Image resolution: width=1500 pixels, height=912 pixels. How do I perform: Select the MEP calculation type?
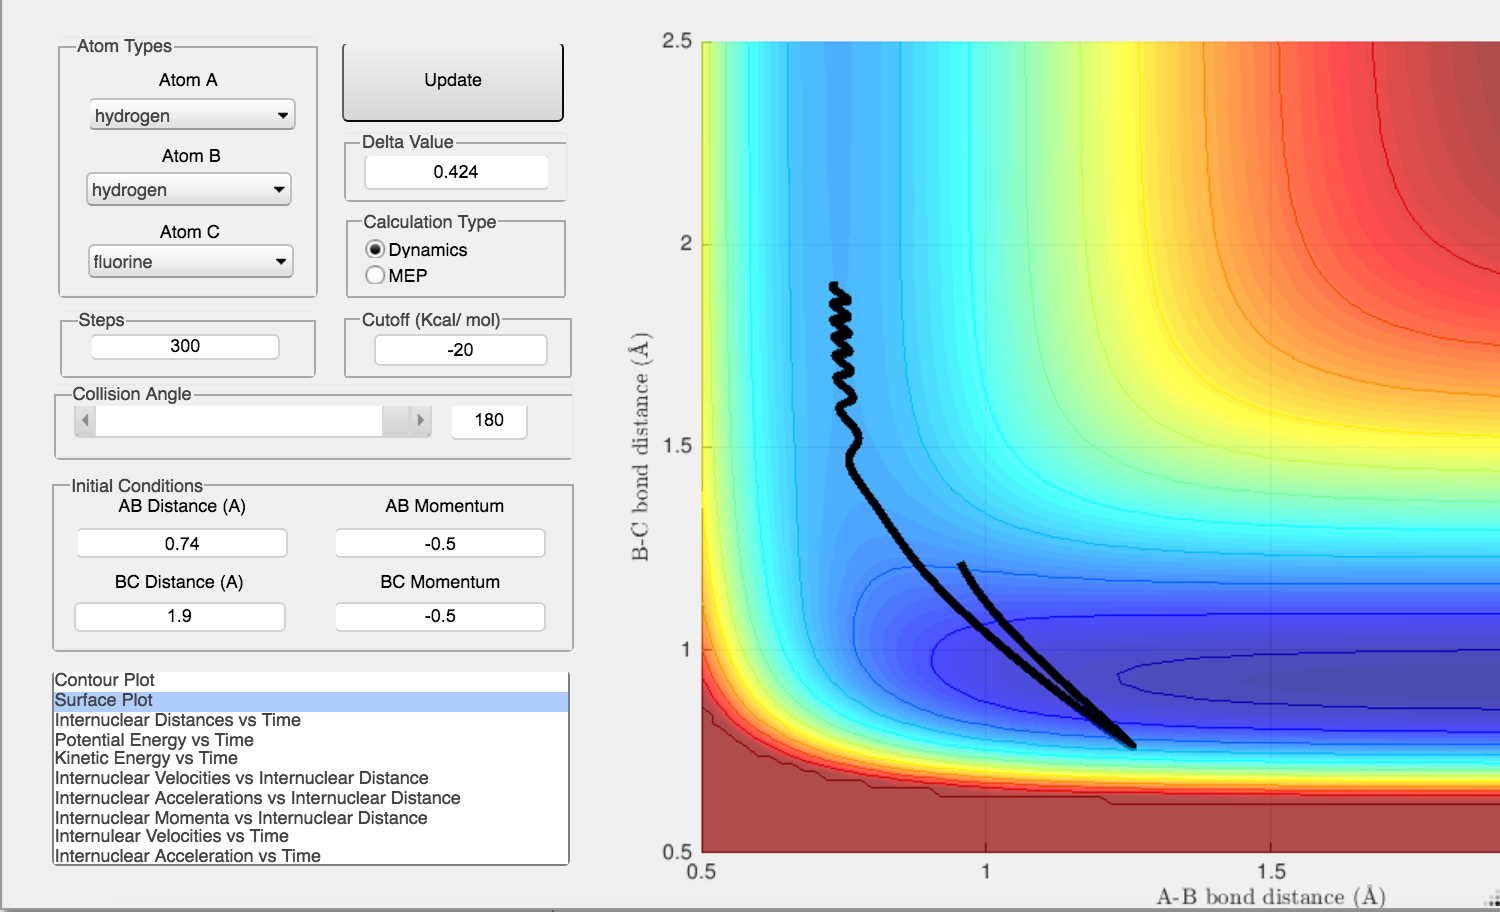click(376, 275)
